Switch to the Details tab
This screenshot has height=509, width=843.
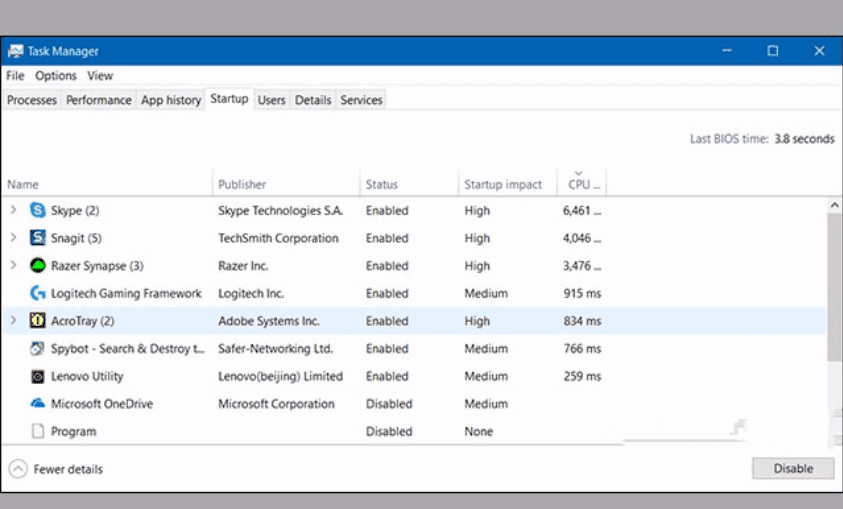click(313, 100)
